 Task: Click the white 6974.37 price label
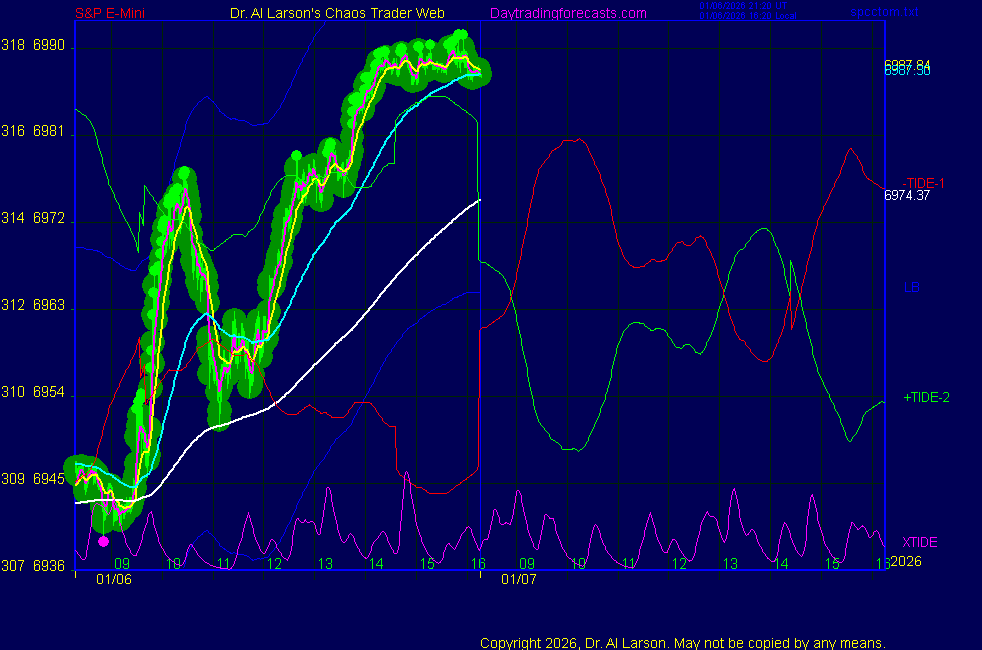click(907, 196)
